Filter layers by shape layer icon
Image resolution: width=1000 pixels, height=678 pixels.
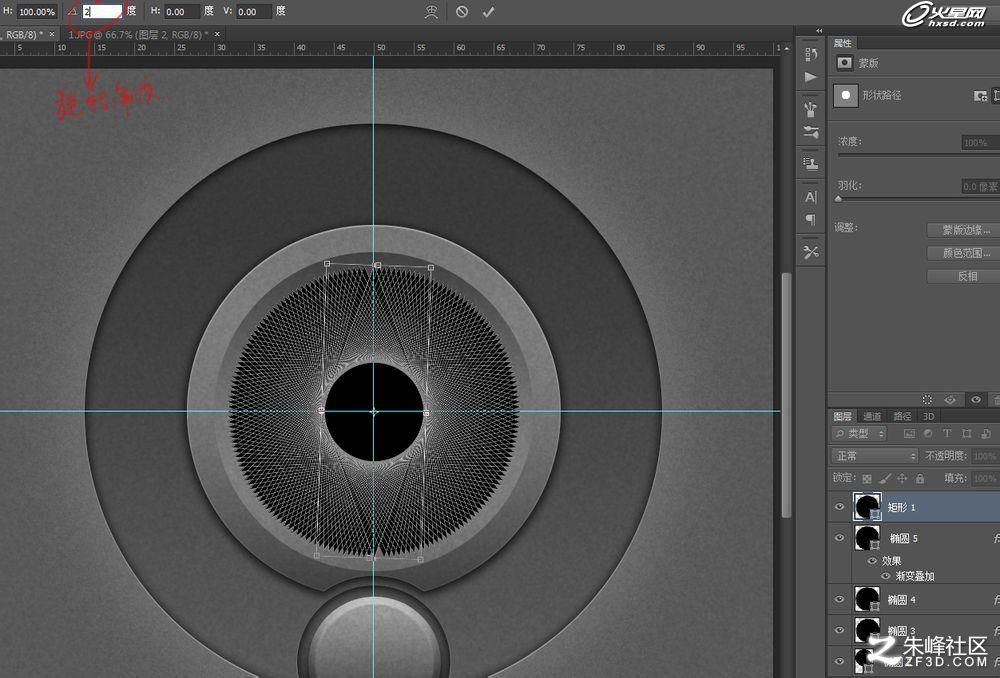pos(967,434)
